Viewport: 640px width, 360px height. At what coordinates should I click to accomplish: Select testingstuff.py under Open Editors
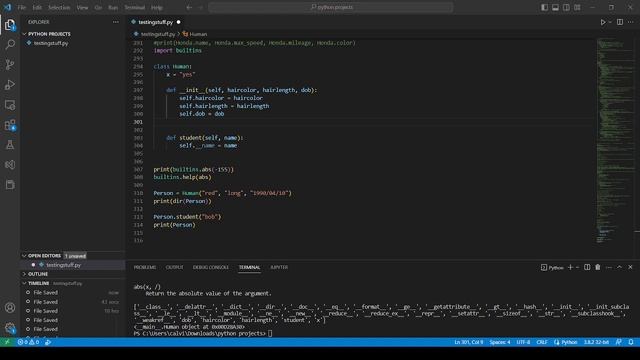[73, 265]
